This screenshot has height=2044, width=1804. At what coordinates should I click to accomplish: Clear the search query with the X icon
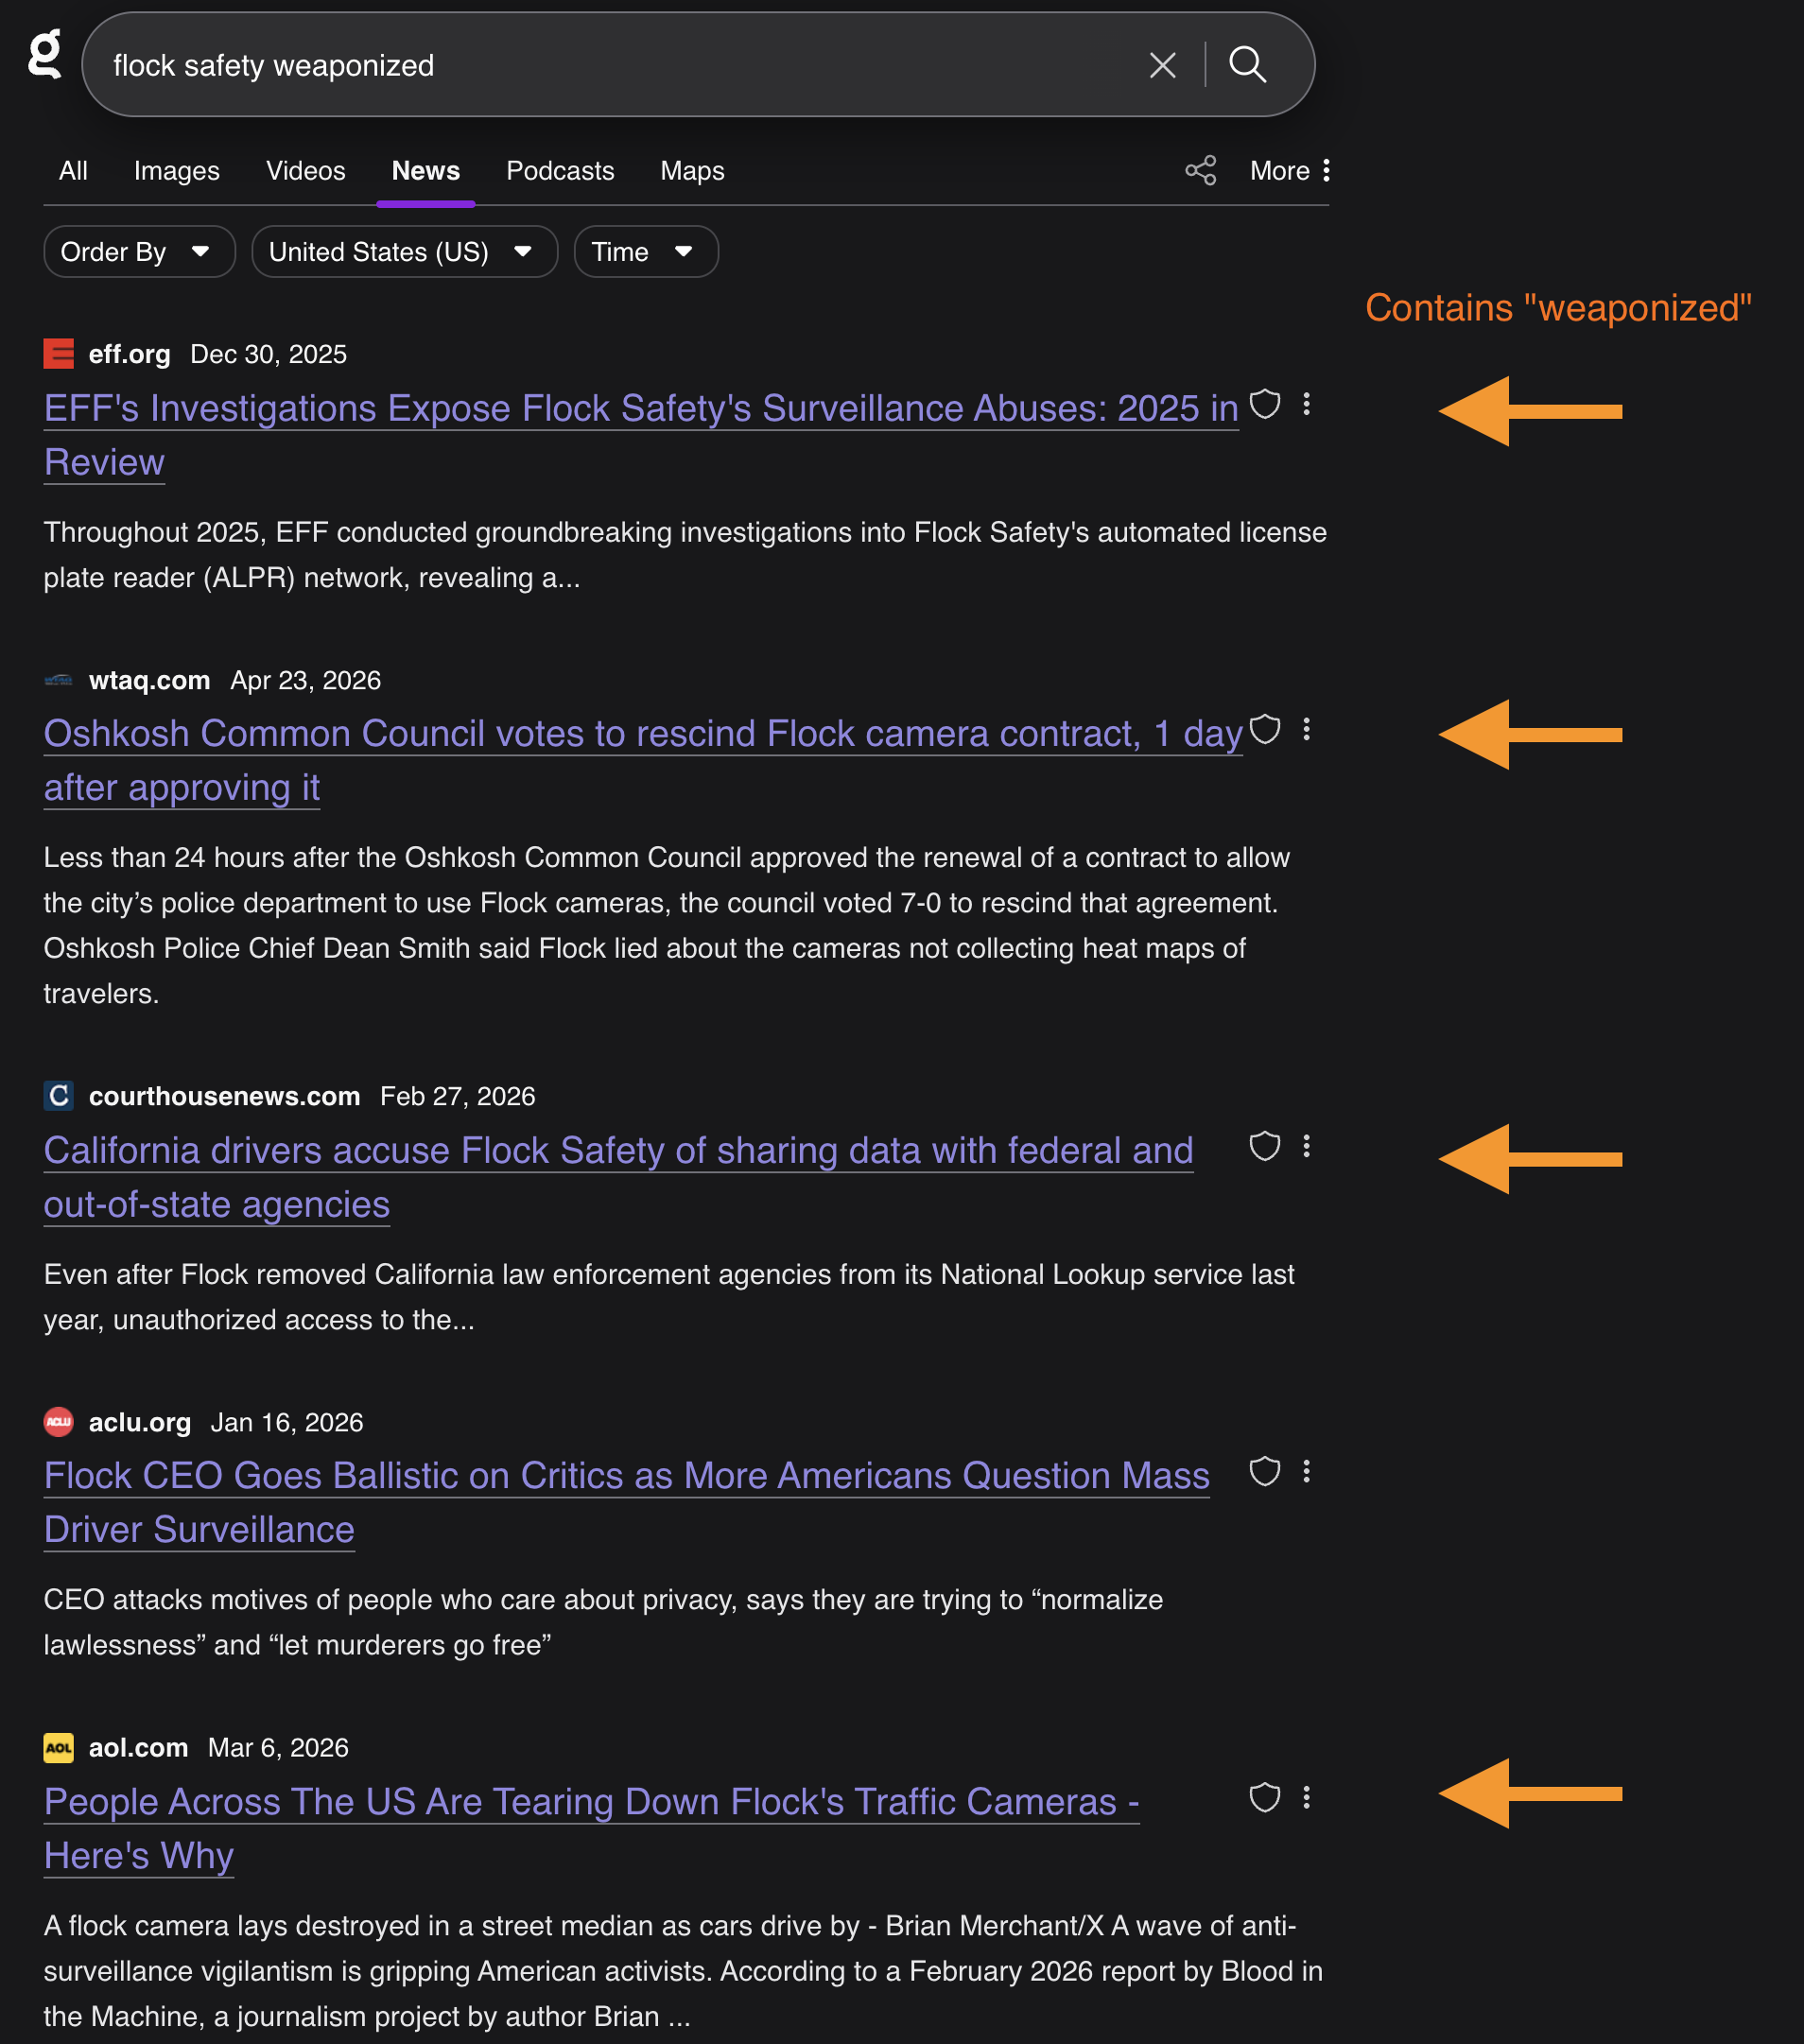(x=1162, y=66)
